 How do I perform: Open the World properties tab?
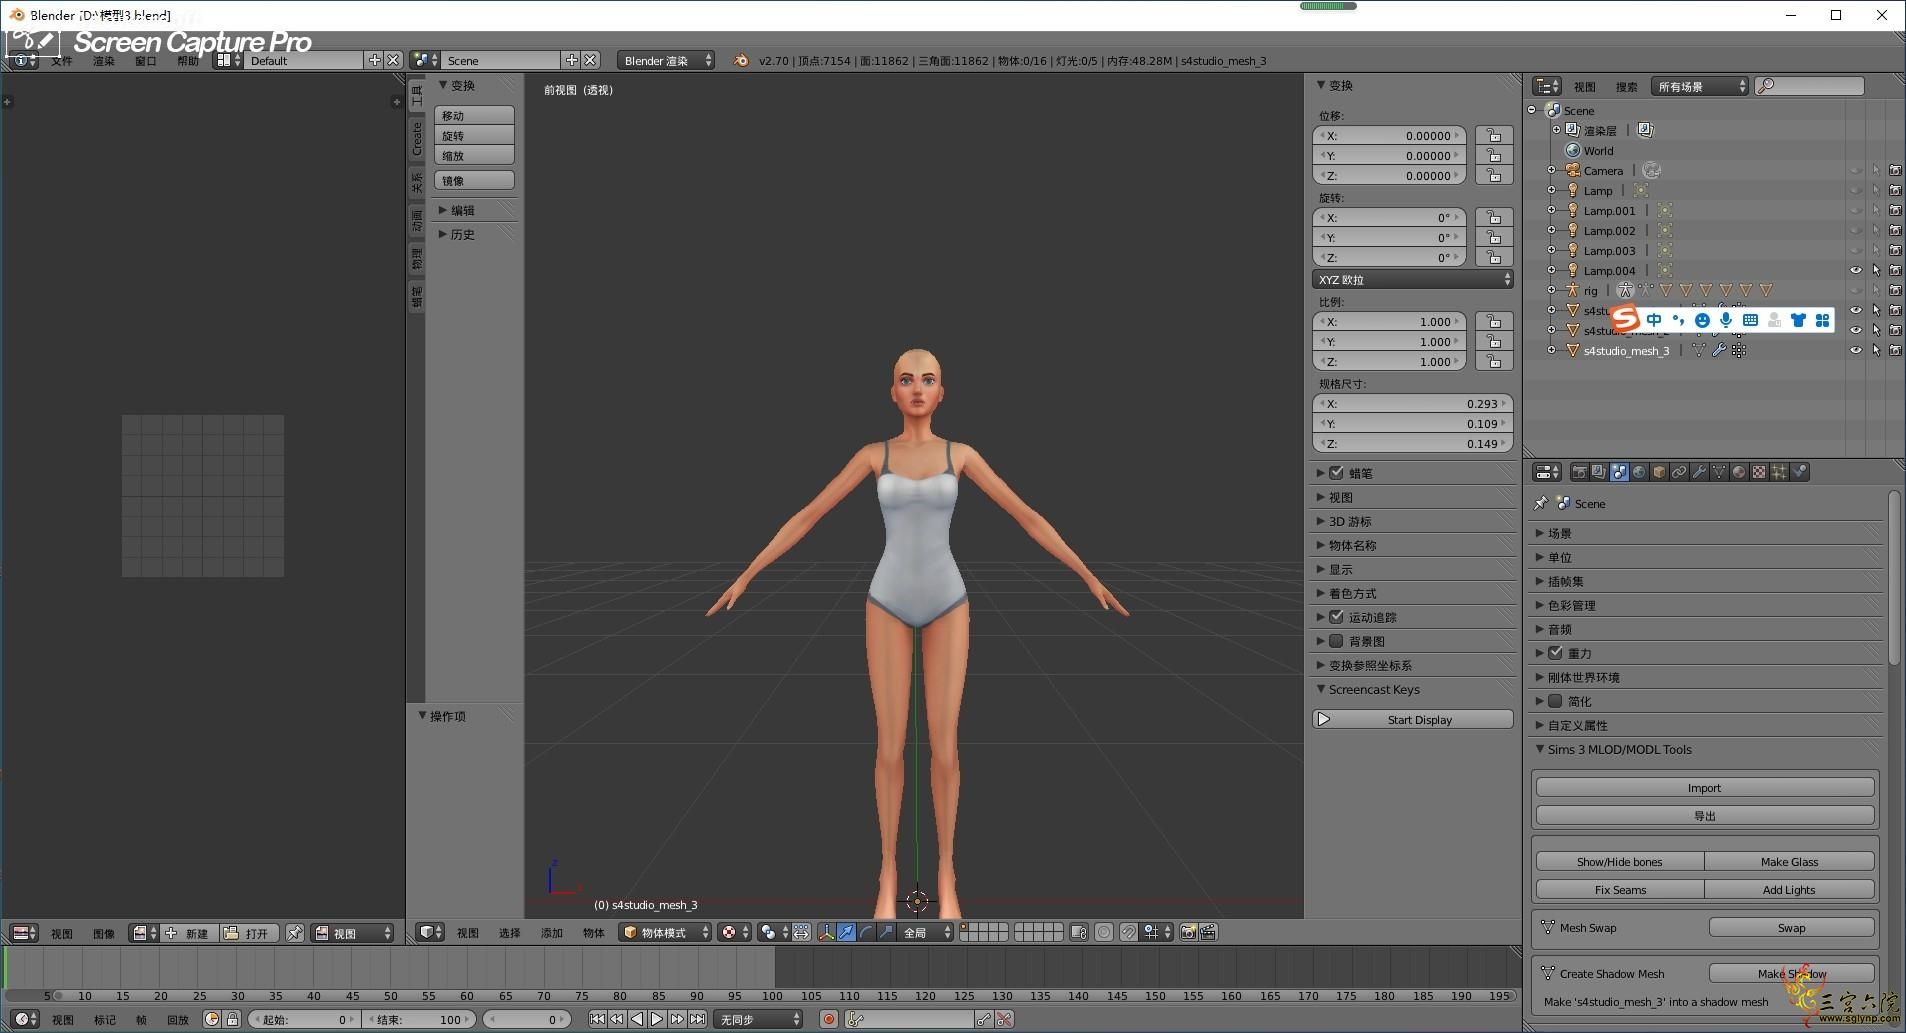pos(1639,472)
